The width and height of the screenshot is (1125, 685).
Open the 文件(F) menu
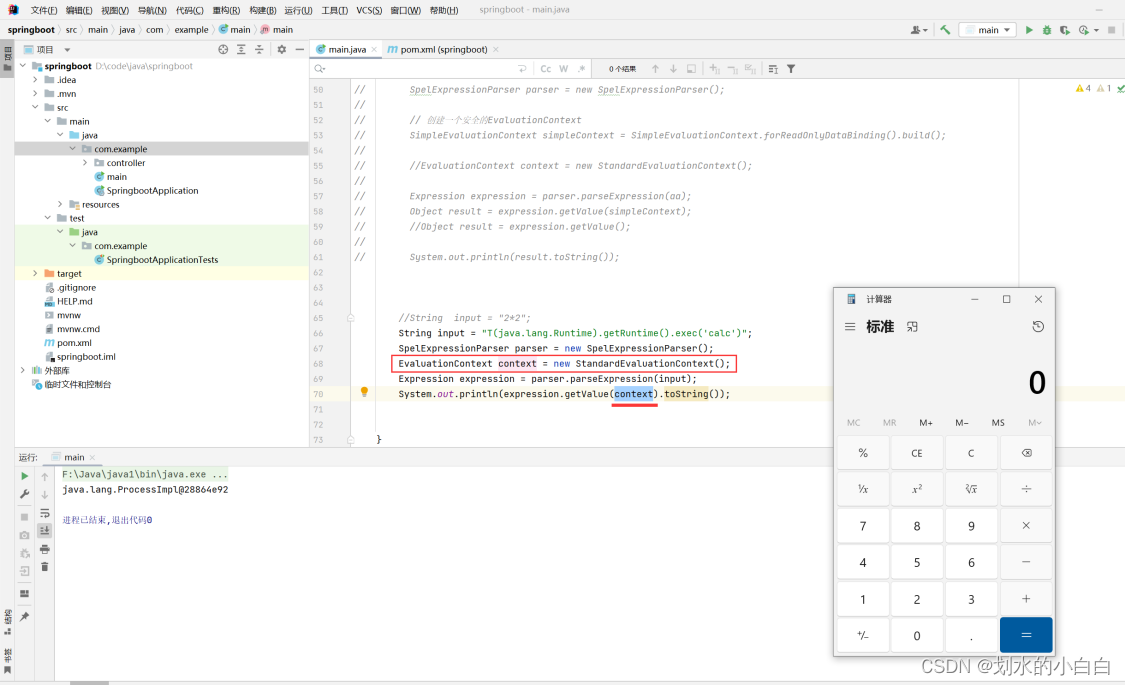coord(44,10)
